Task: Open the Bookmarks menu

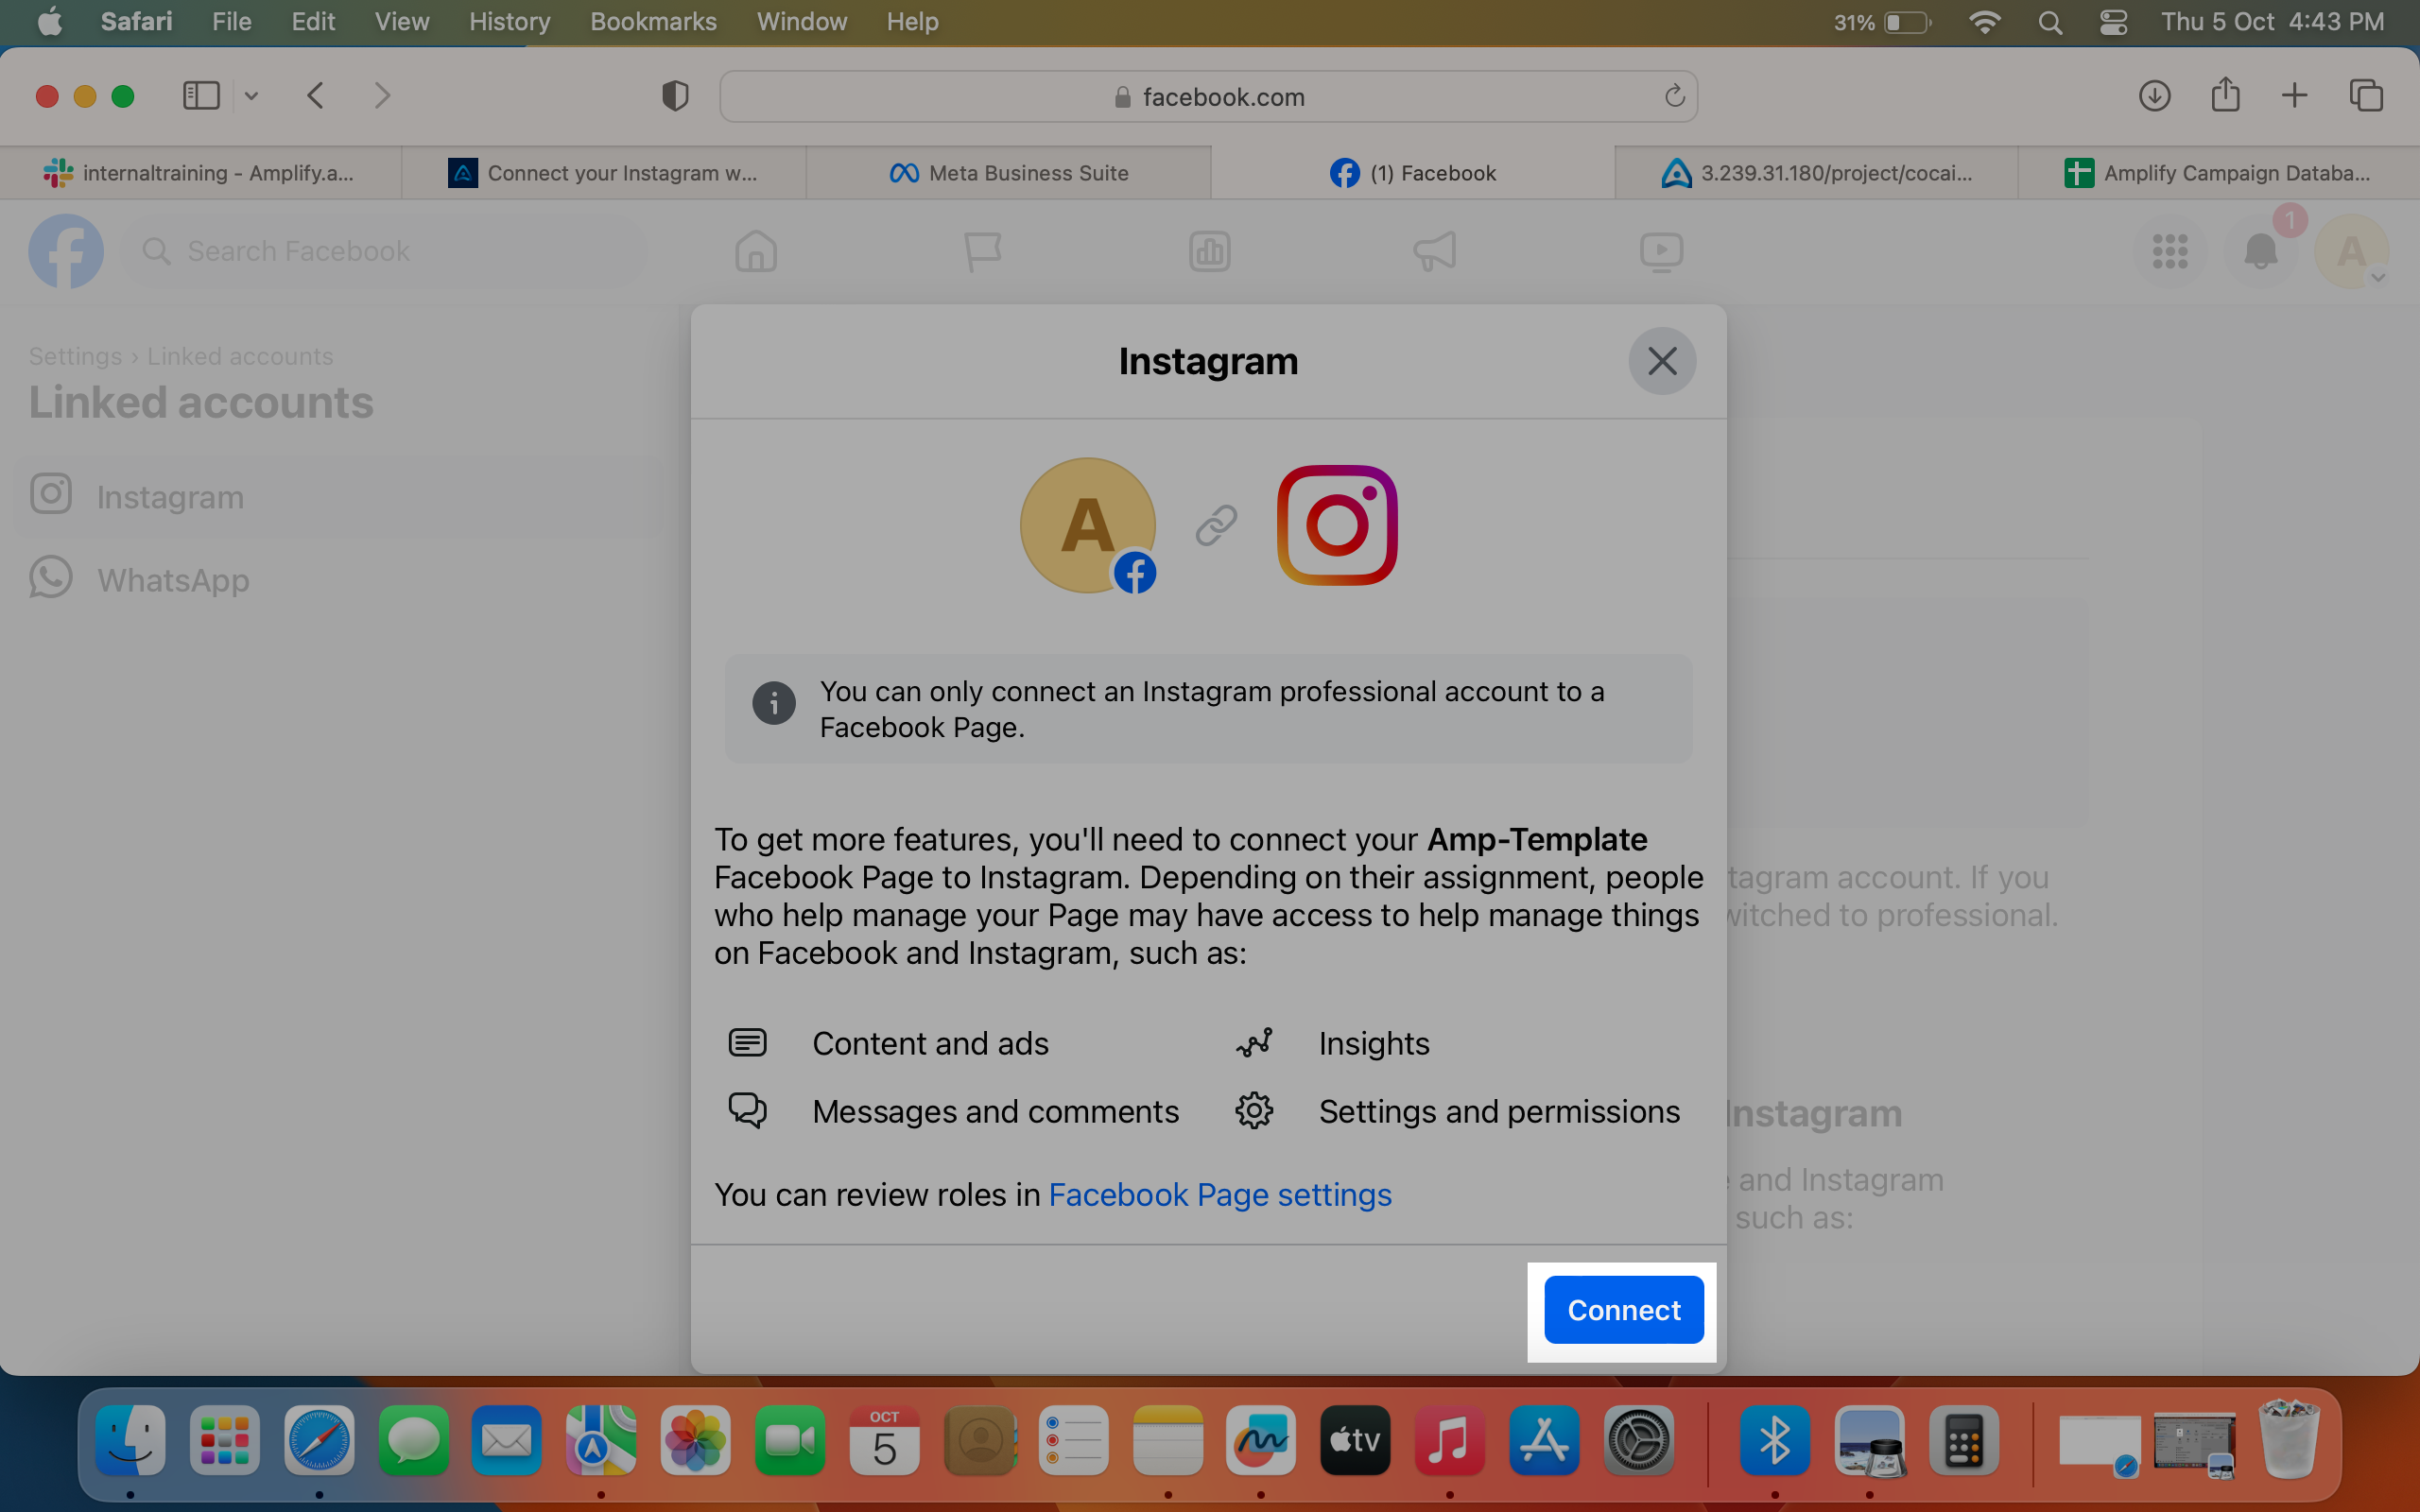Action: (x=653, y=21)
